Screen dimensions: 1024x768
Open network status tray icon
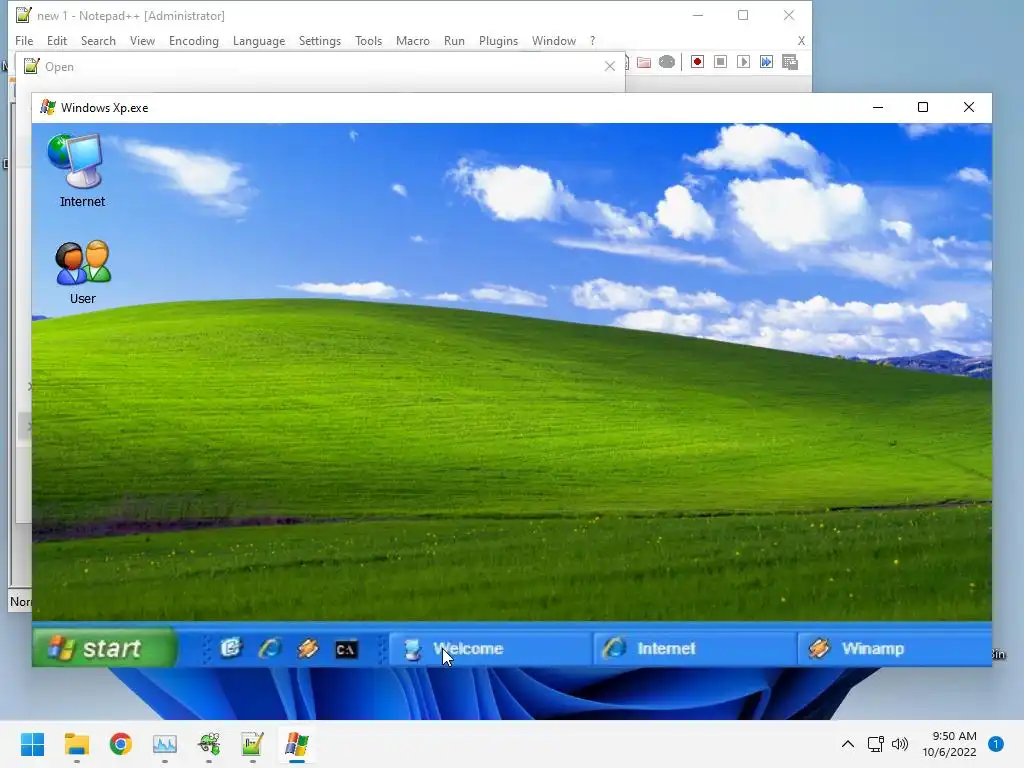pos(875,744)
